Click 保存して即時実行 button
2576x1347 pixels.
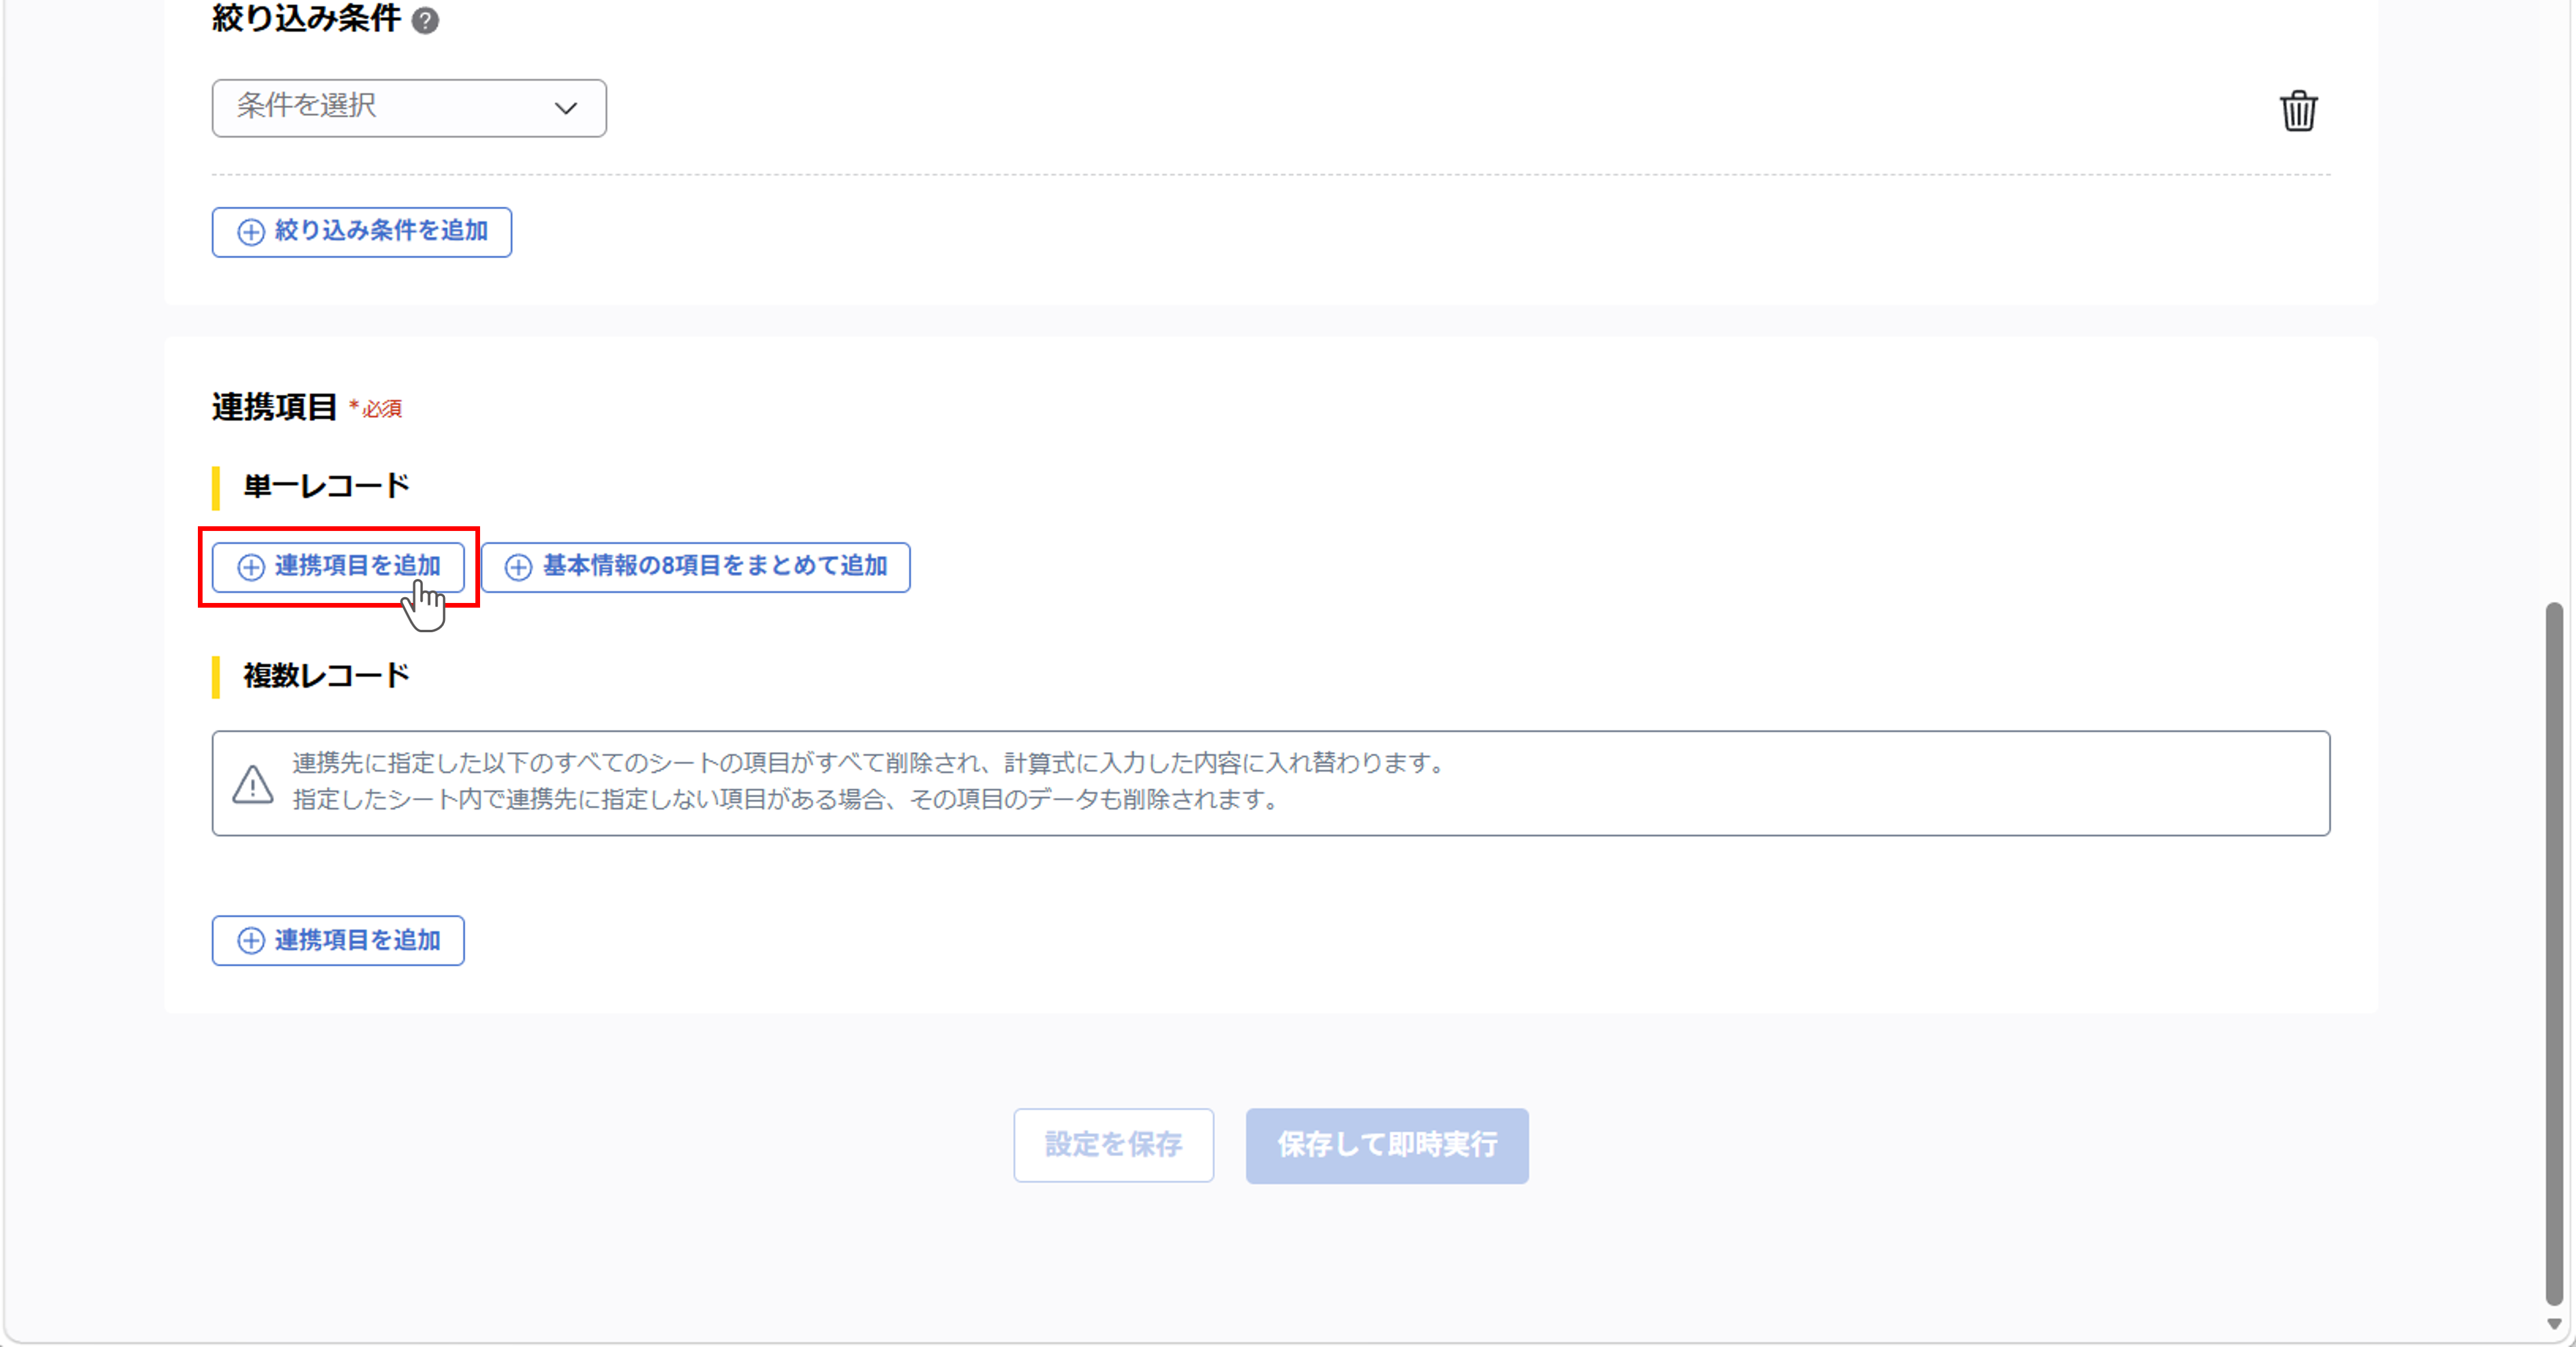click(x=1387, y=1145)
